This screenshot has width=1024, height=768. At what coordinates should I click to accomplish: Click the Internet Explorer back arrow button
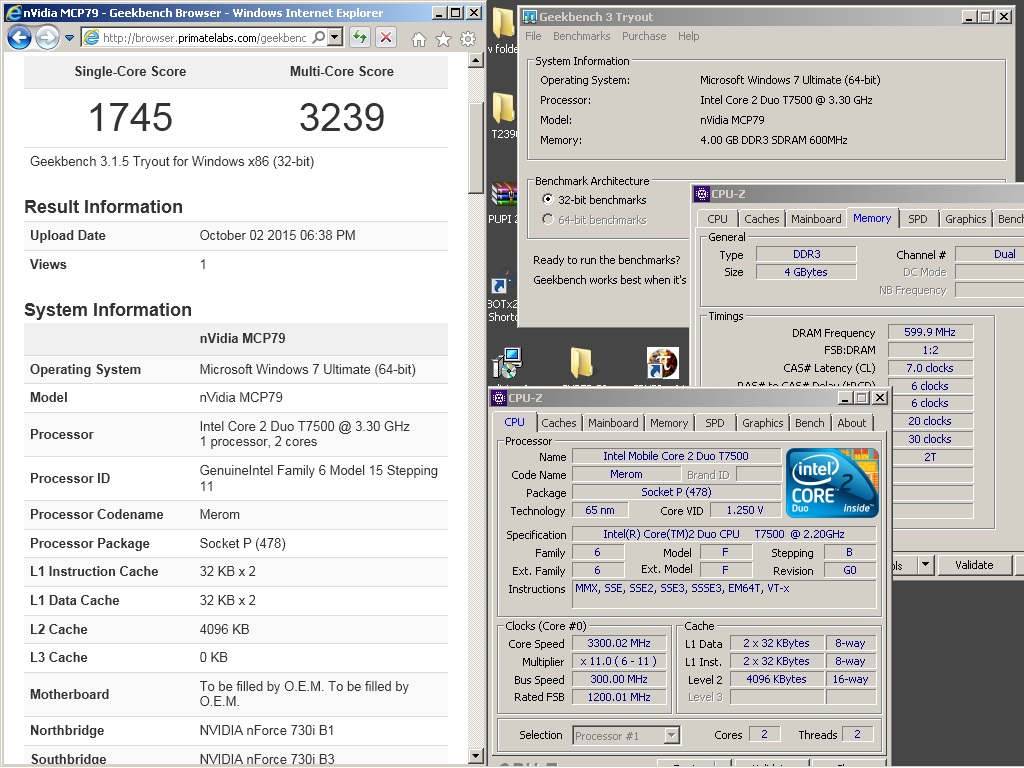pos(19,38)
